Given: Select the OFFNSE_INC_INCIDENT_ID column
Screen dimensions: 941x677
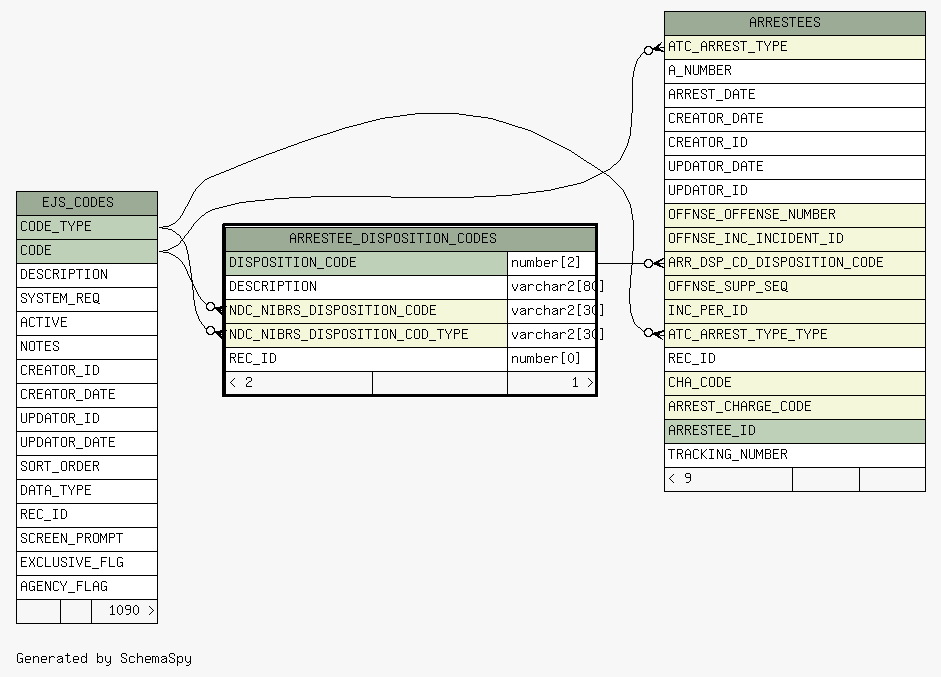Looking at the screenshot, I should pyautogui.click(x=795, y=239).
